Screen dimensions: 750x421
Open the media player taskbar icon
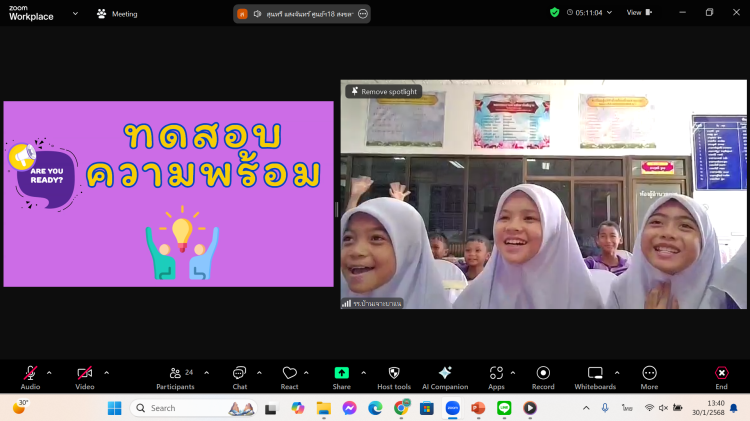pos(529,408)
